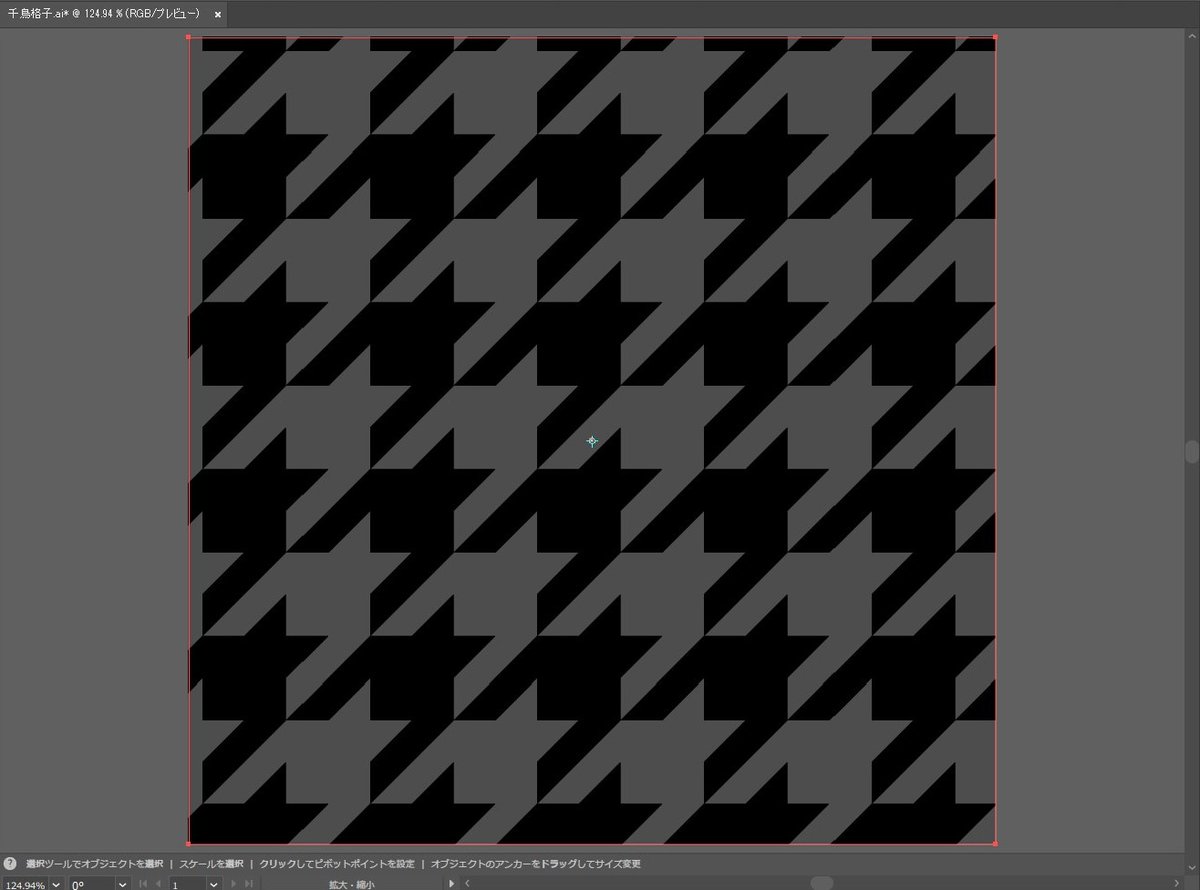Go to the previous artboard

tap(158, 884)
